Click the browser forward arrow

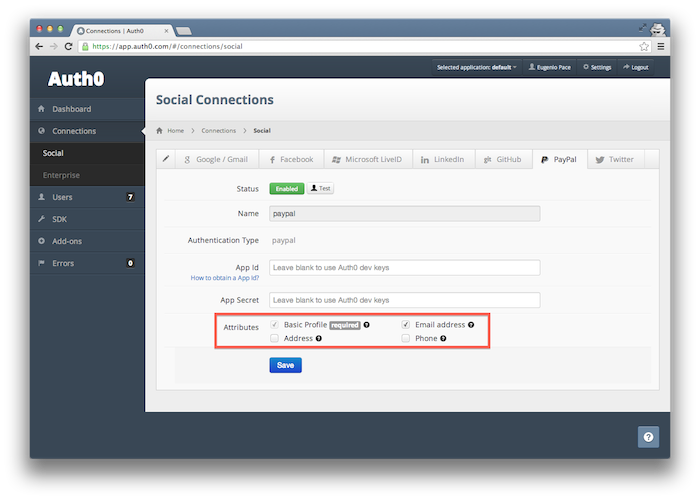[x=54, y=46]
